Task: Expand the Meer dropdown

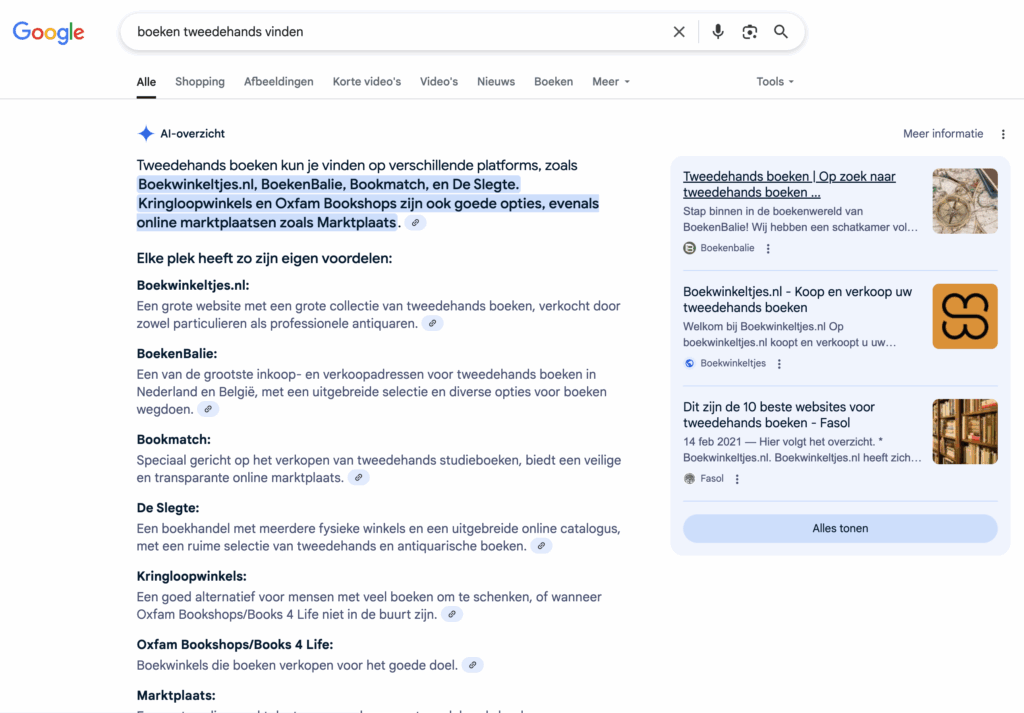Action: point(611,82)
